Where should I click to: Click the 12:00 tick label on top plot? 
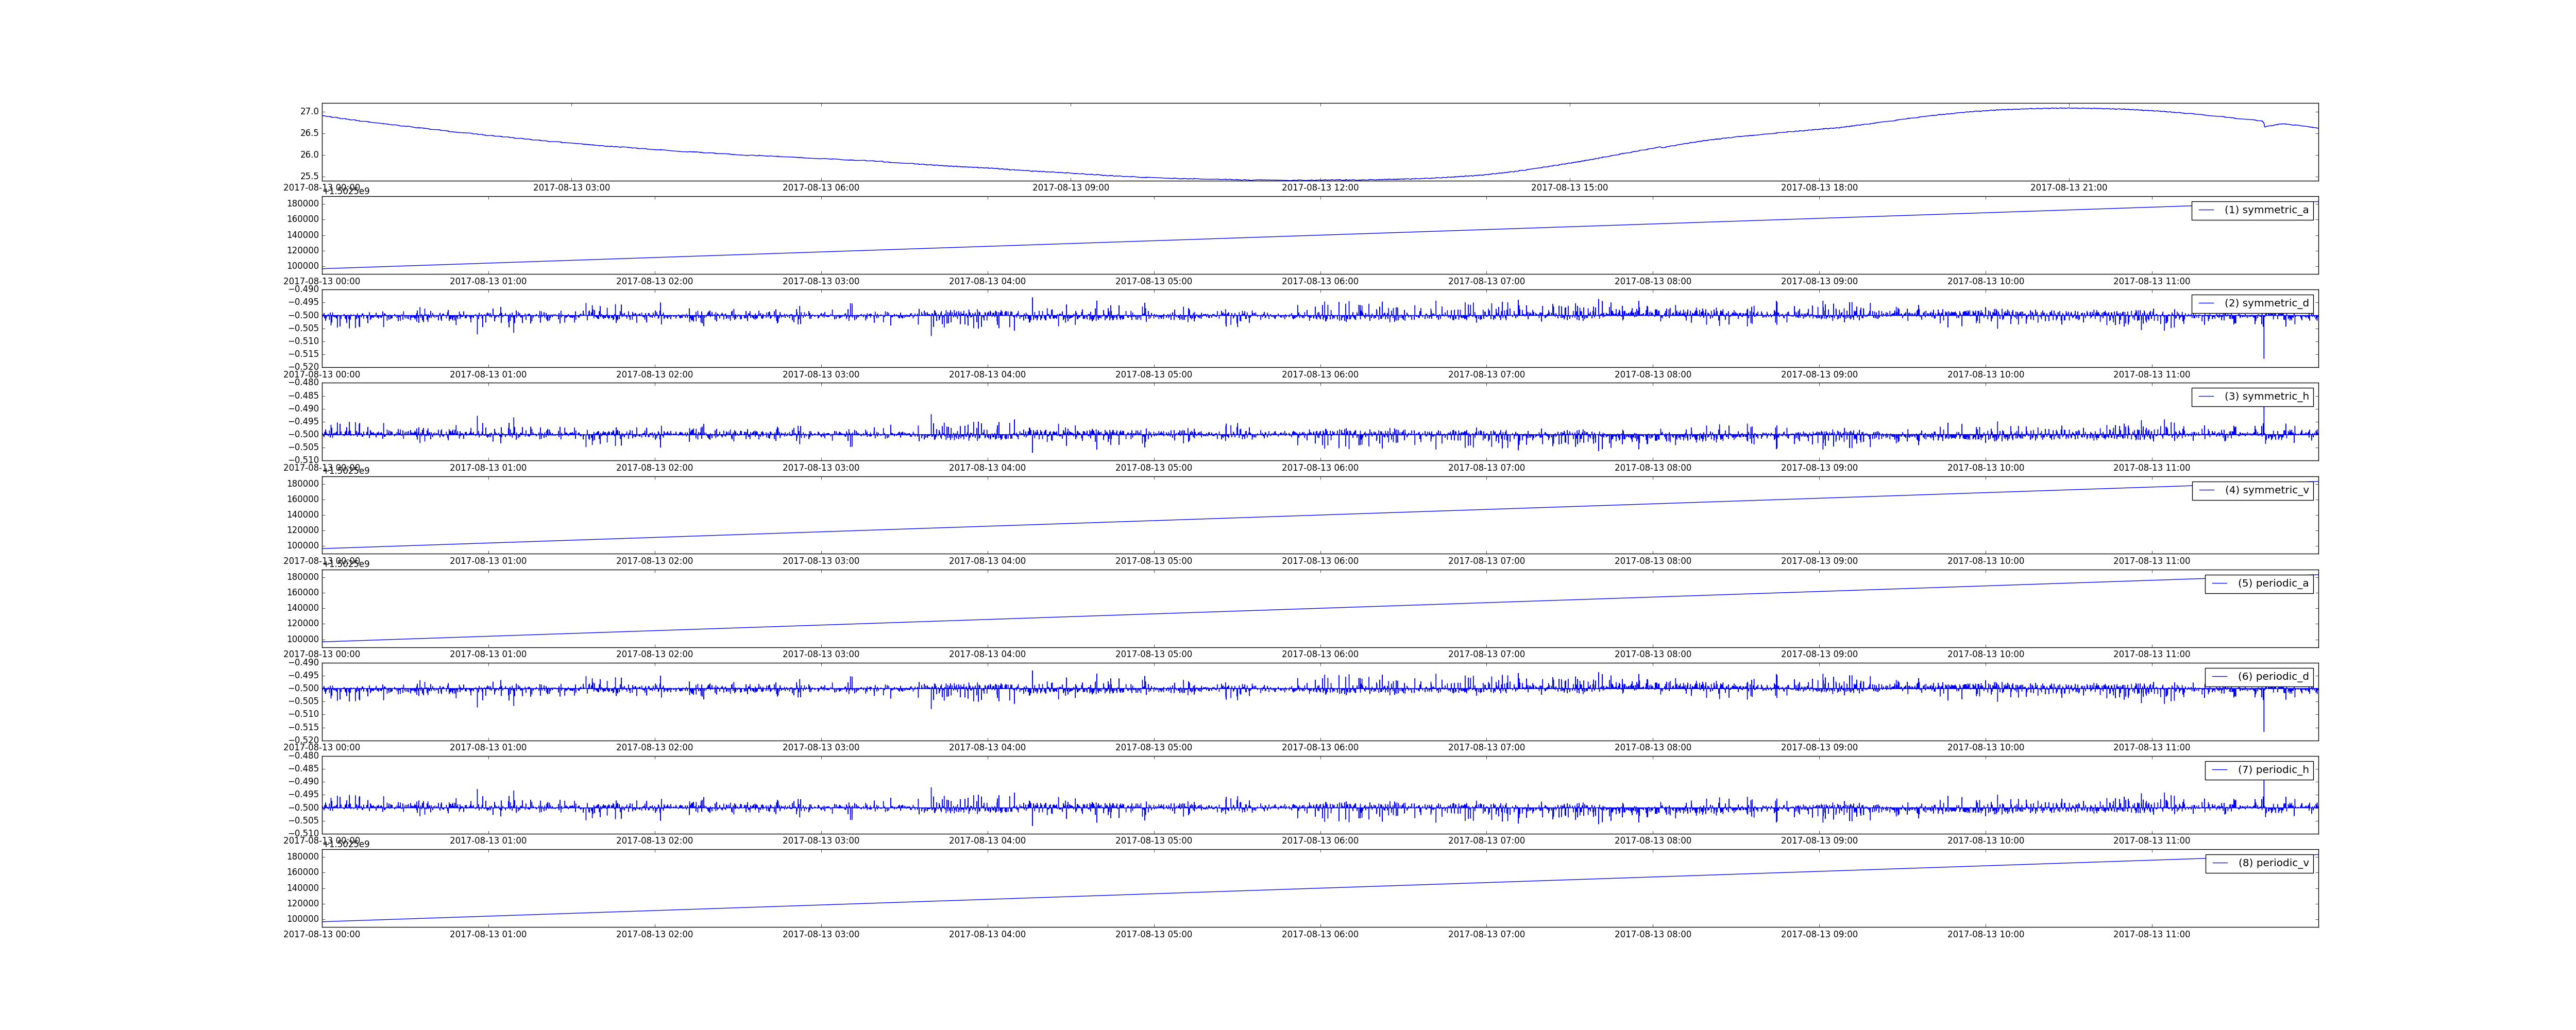[x=1320, y=188]
